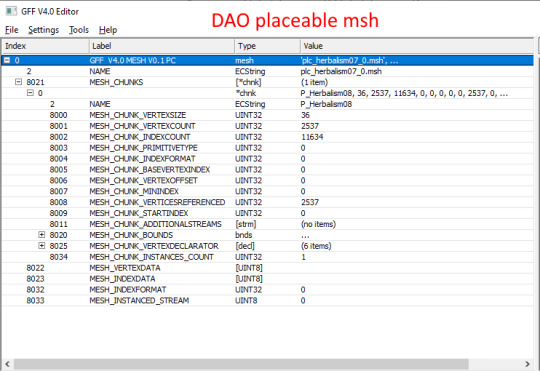The width and height of the screenshot is (540, 371).
Task: Select the MESH_INSTANCED_STREAM row
Action: coord(268,300)
